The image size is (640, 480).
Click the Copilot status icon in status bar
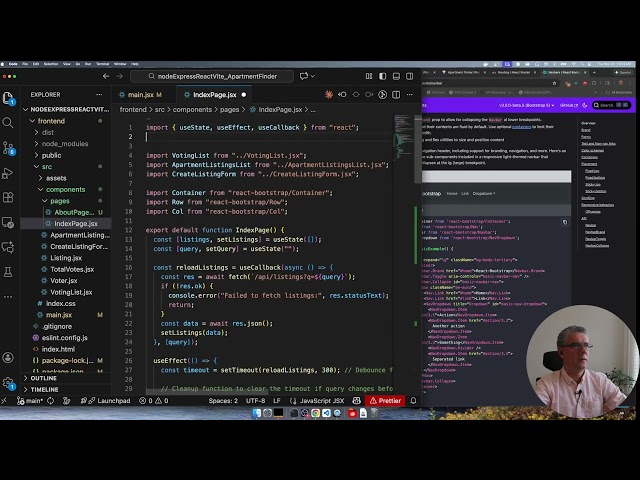[x=356, y=401]
